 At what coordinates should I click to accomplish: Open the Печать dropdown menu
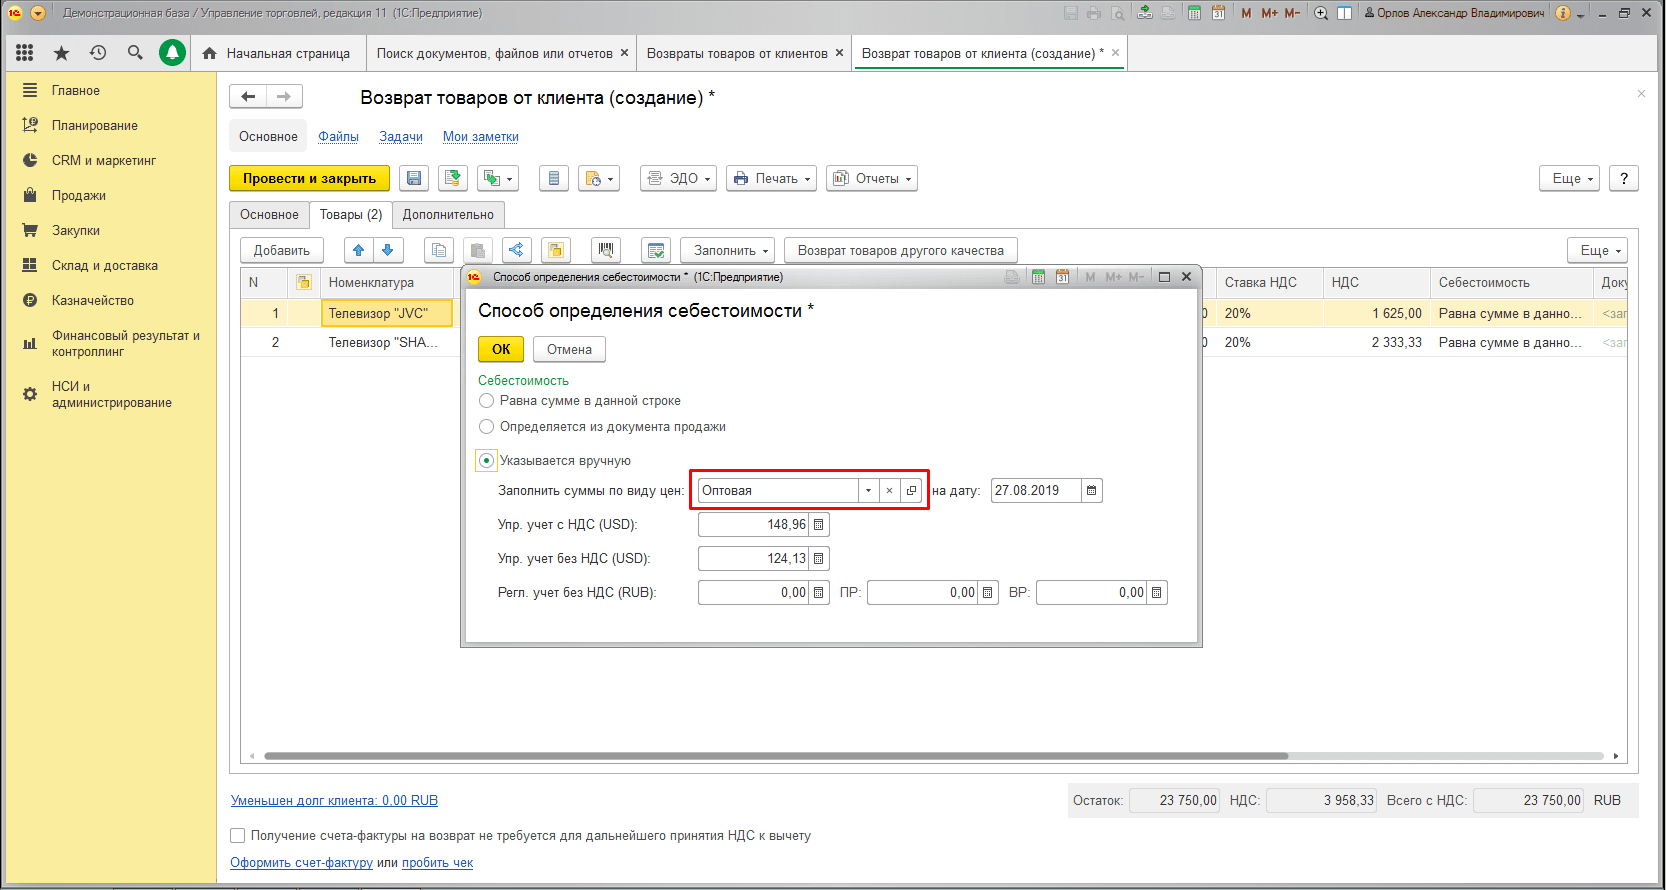point(771,178)
